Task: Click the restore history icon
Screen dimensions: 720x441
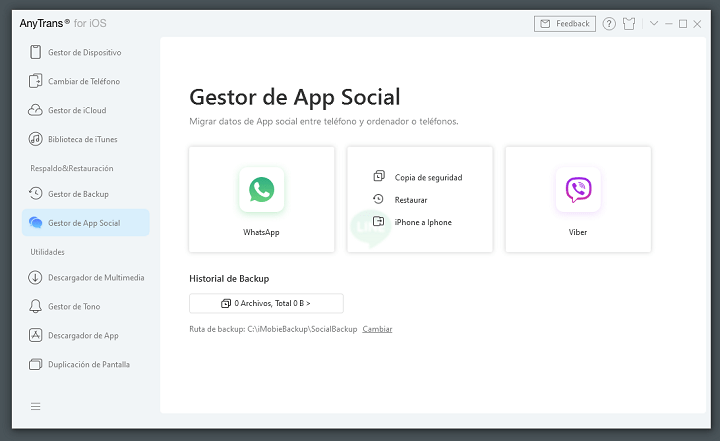Action: pos(378,199)
